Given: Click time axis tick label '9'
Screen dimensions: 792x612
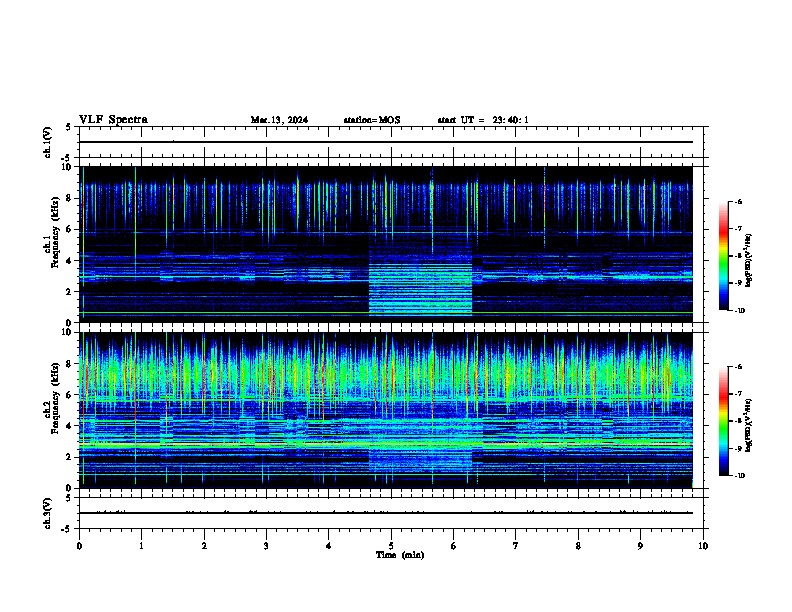Looking at the screenshot, I should tap(640, 546).
